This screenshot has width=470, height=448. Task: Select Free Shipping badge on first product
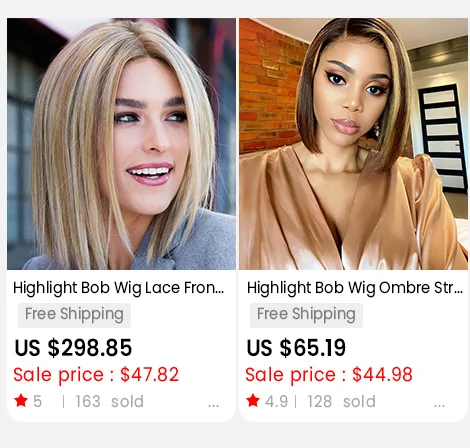coord(74,315)
